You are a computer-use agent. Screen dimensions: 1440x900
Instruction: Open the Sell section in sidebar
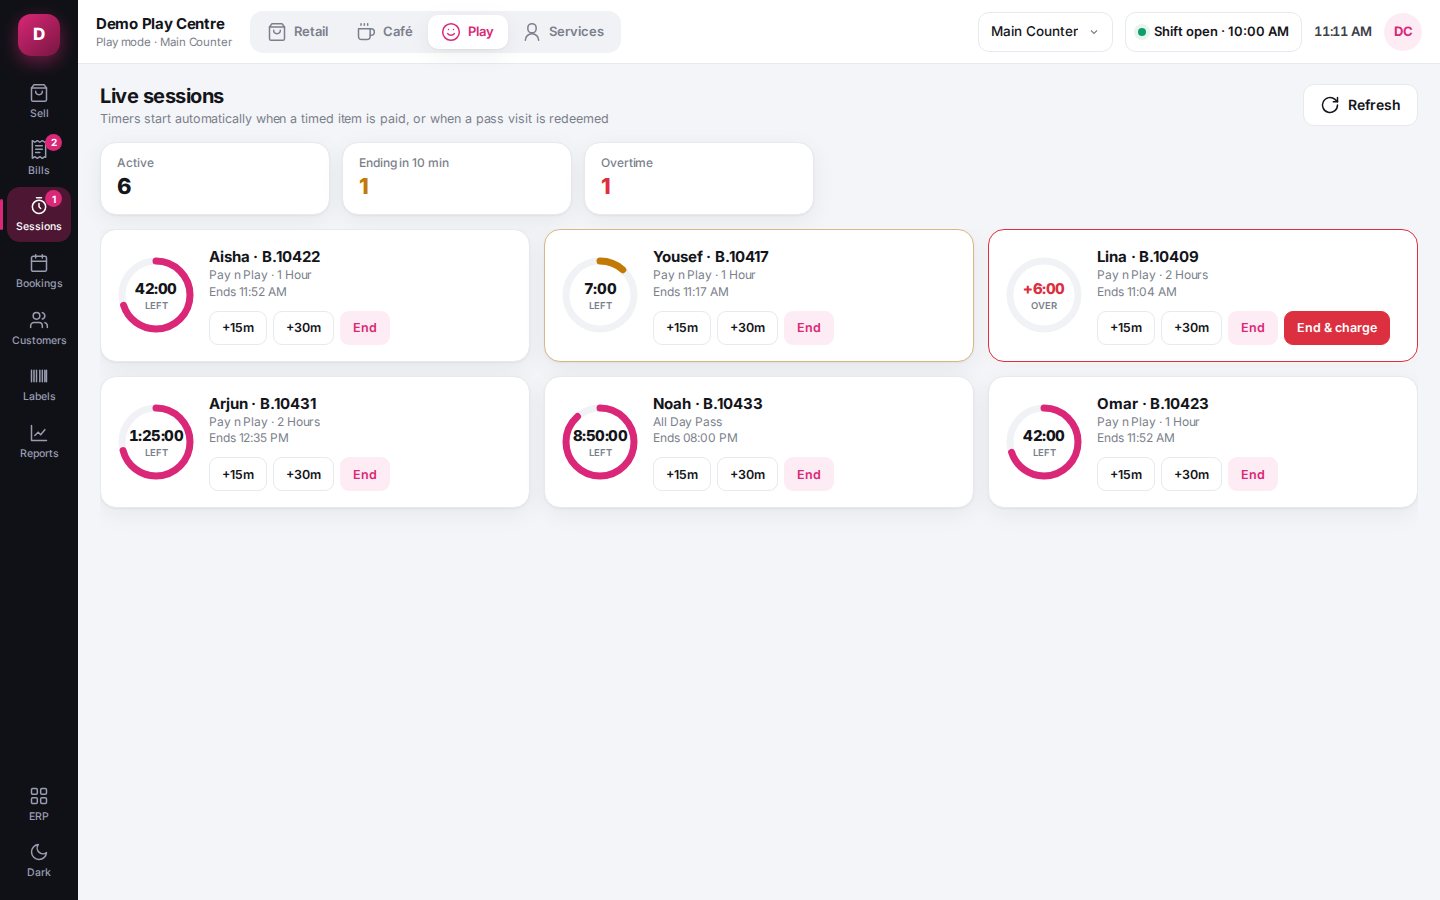(x=39, y=101)
